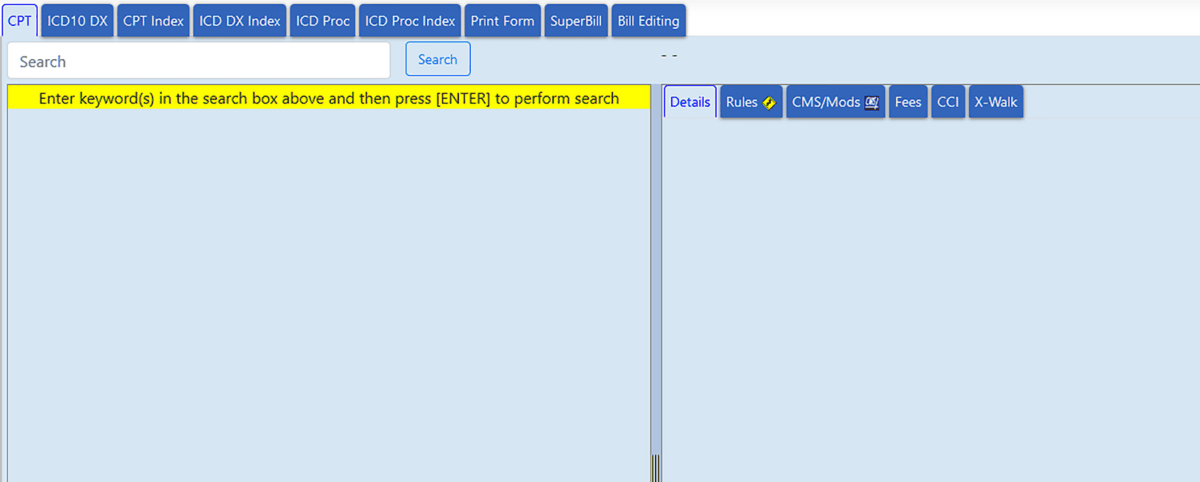1200x482 pixels.
Task: Open the Fees tab
Action: click(908, 102)
